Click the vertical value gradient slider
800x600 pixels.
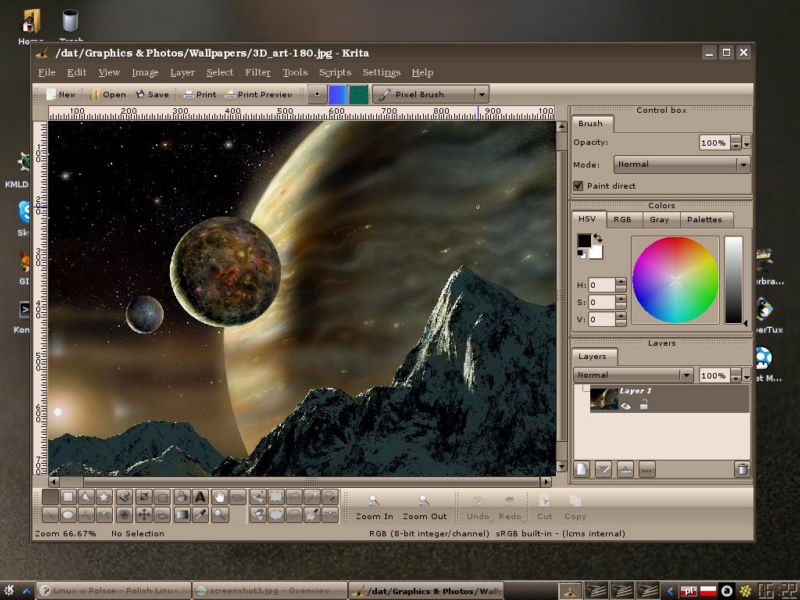tap(734, 280)
